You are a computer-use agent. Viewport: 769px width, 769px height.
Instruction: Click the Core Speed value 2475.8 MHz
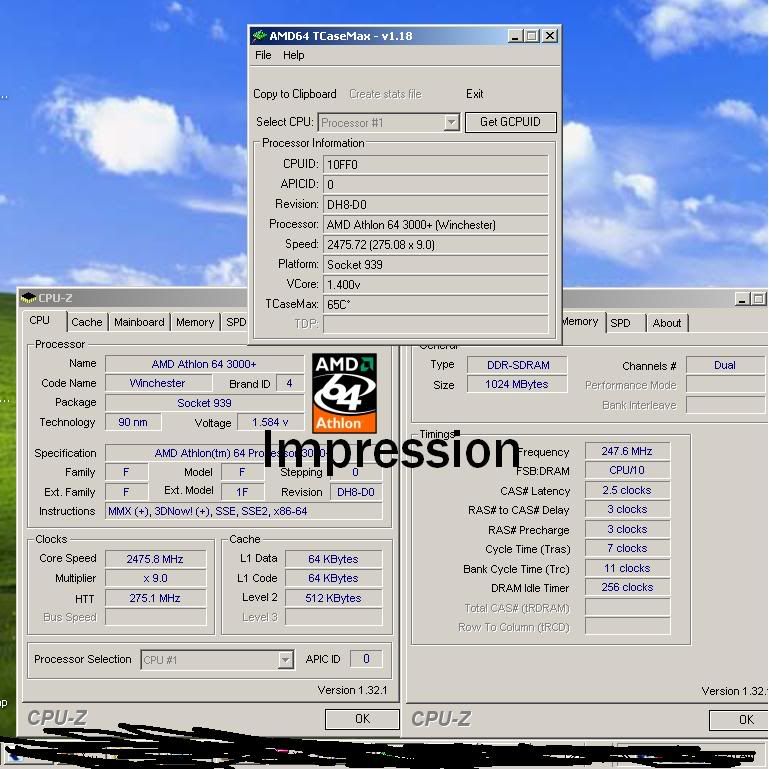point(155,559)
